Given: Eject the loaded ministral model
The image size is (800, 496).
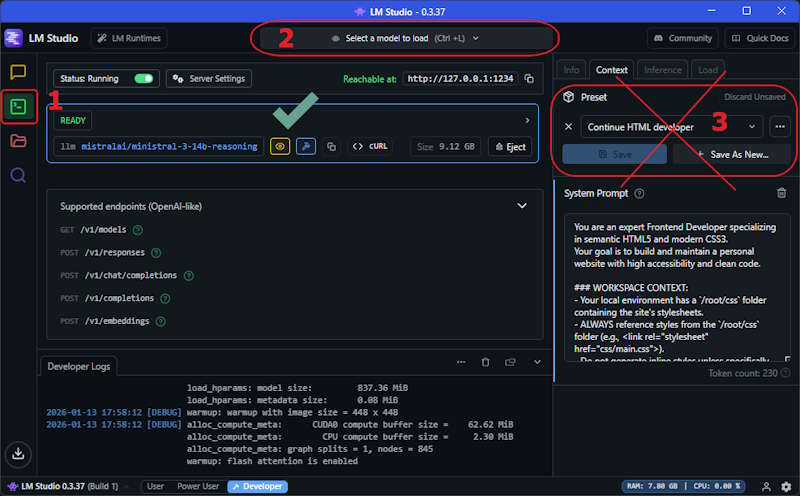Looking at the screenshot, I should [x=510, y=147].
